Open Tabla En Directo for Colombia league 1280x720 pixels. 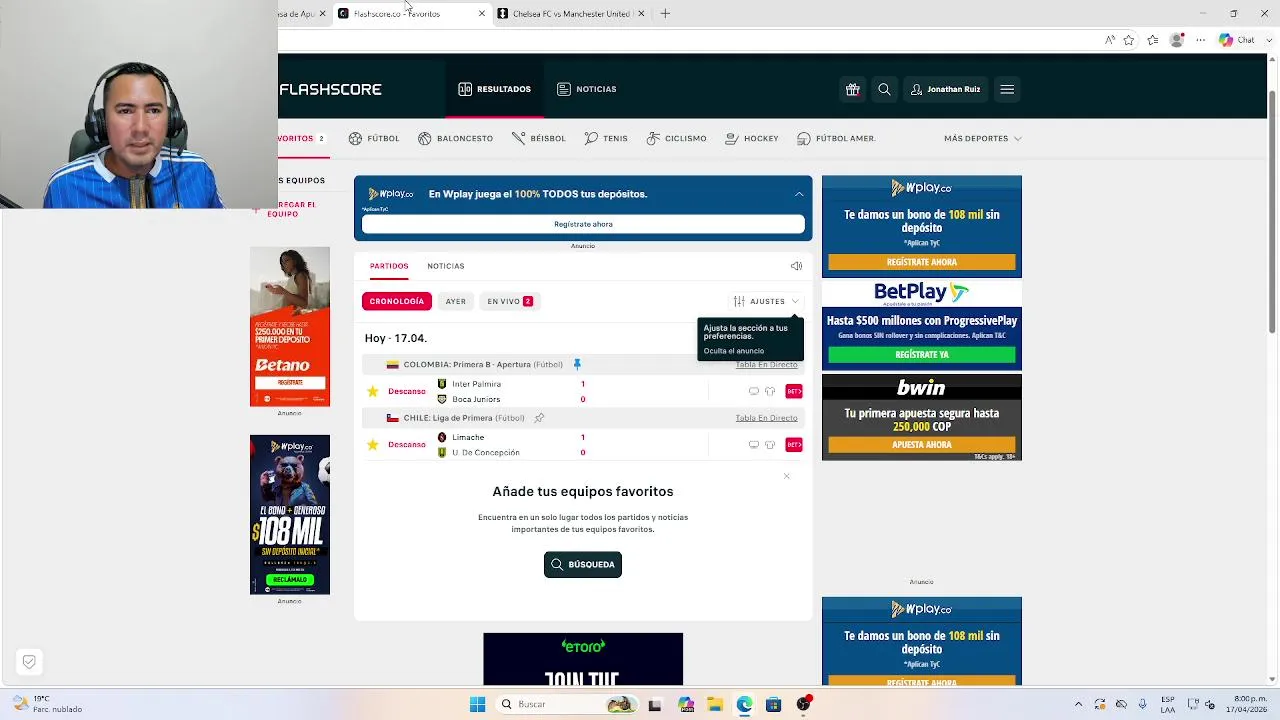coord(766,365)
